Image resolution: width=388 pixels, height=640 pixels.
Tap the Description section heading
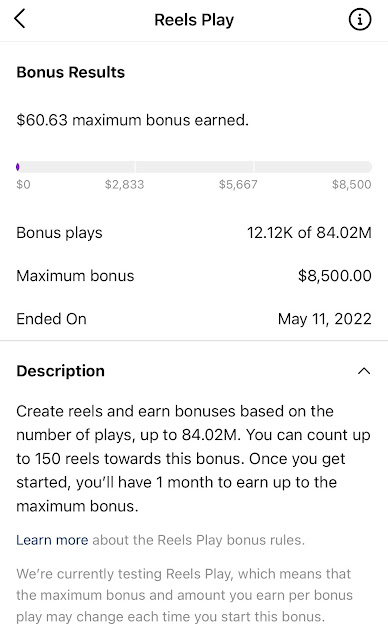60,371
